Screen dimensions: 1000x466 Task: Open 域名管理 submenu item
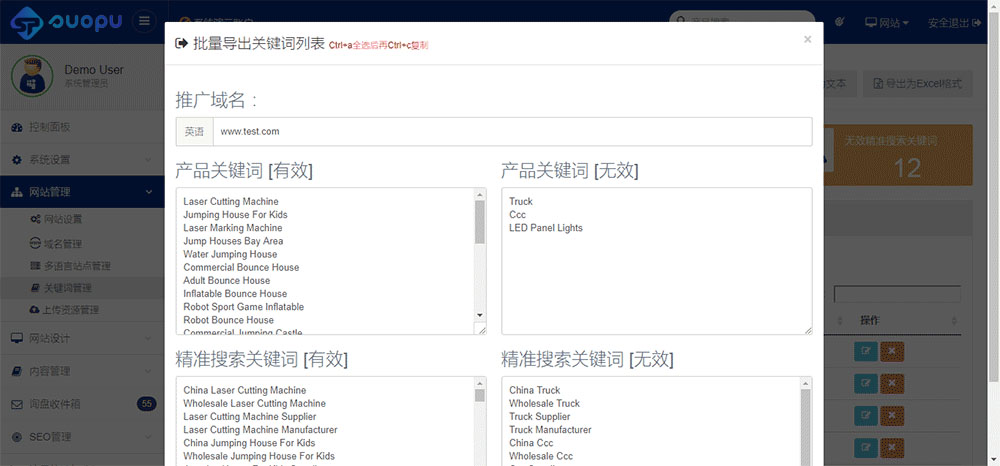point(62,243)
